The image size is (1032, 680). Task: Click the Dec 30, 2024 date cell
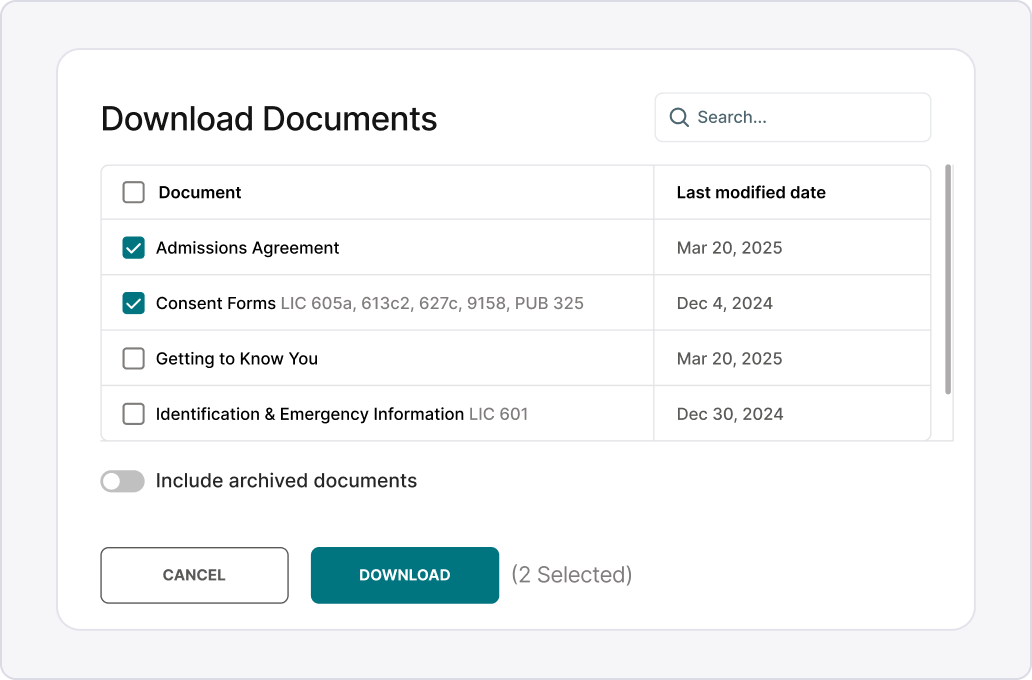[x=730, y=414]
